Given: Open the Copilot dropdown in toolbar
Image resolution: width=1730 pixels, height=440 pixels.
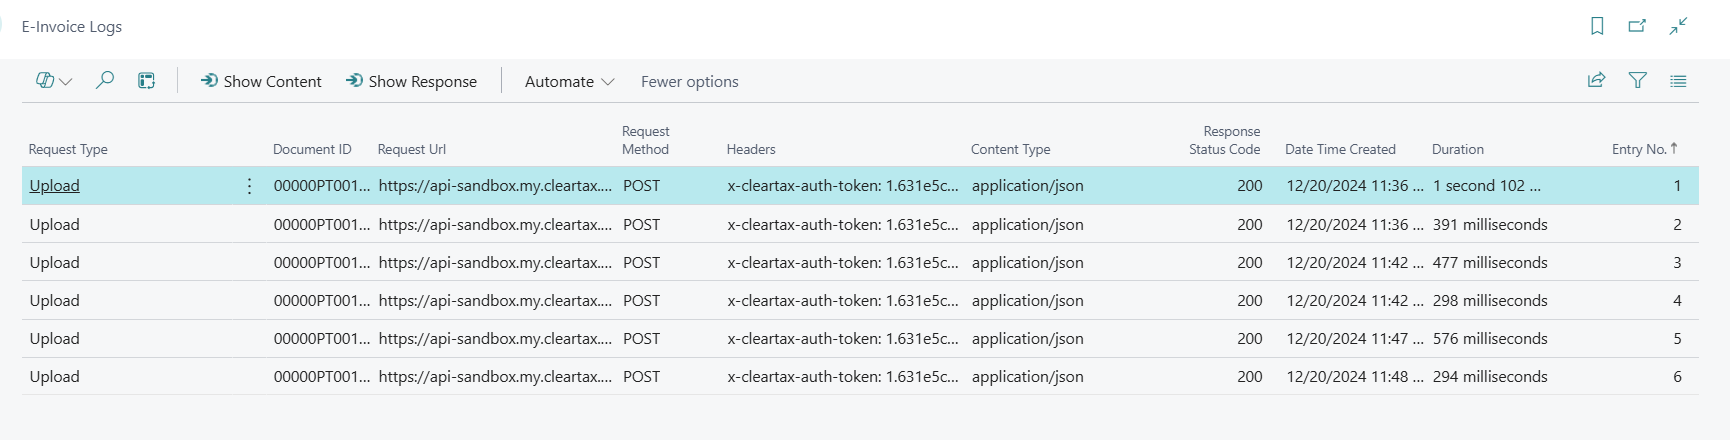Looking at the screenshot, I should pyautogui.click(x=54, y=81).
